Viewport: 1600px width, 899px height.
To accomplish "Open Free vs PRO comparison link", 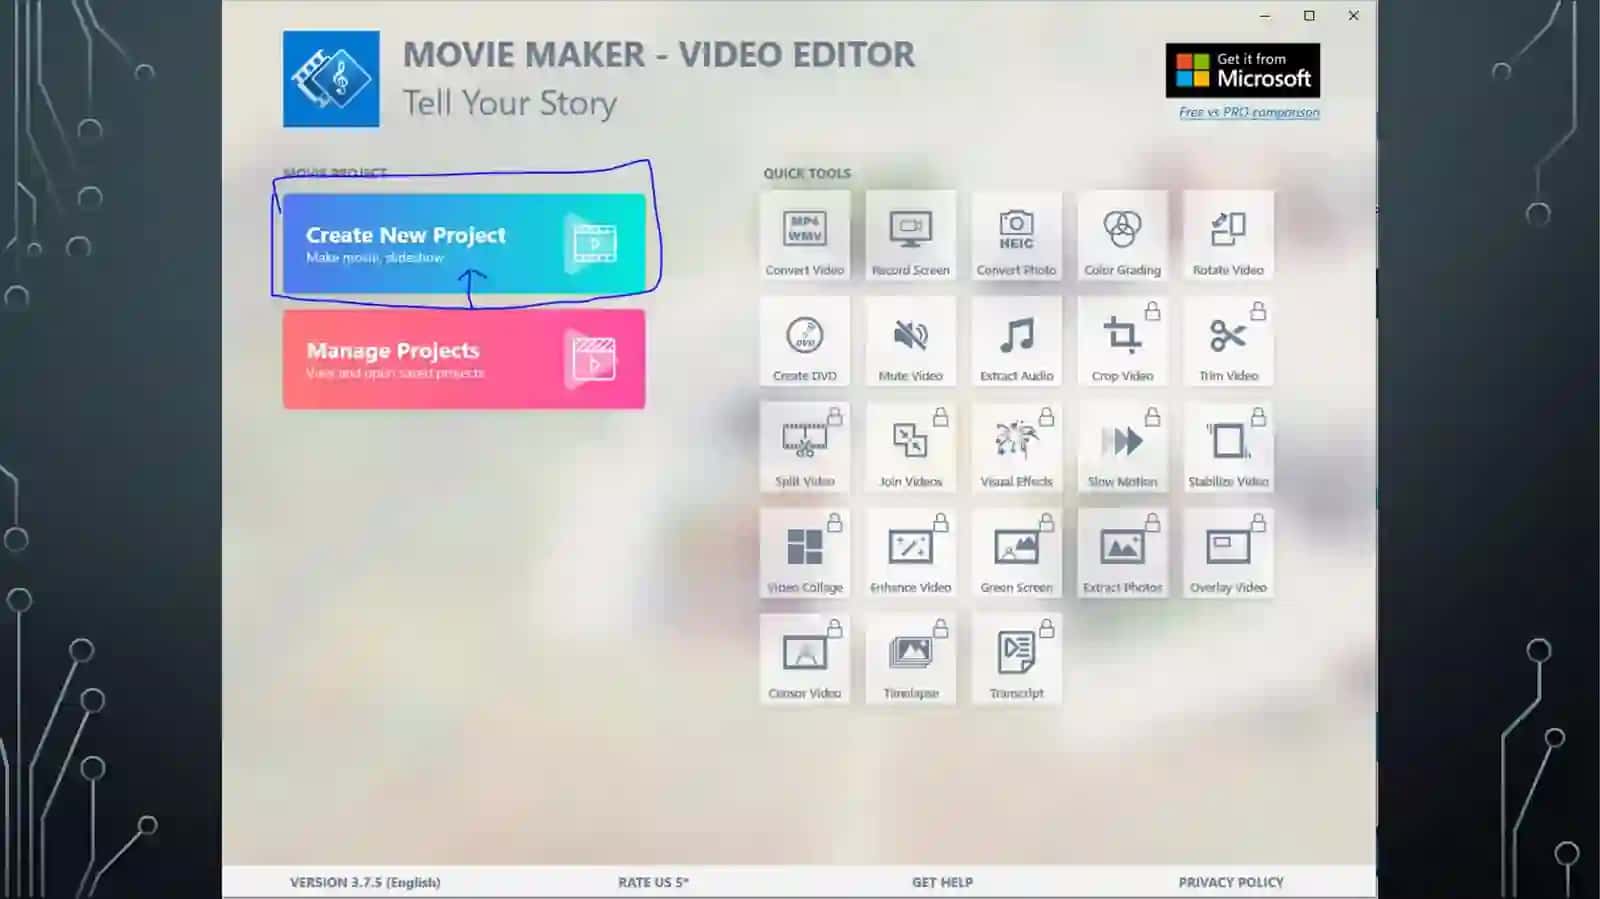I will [1249, 112].
